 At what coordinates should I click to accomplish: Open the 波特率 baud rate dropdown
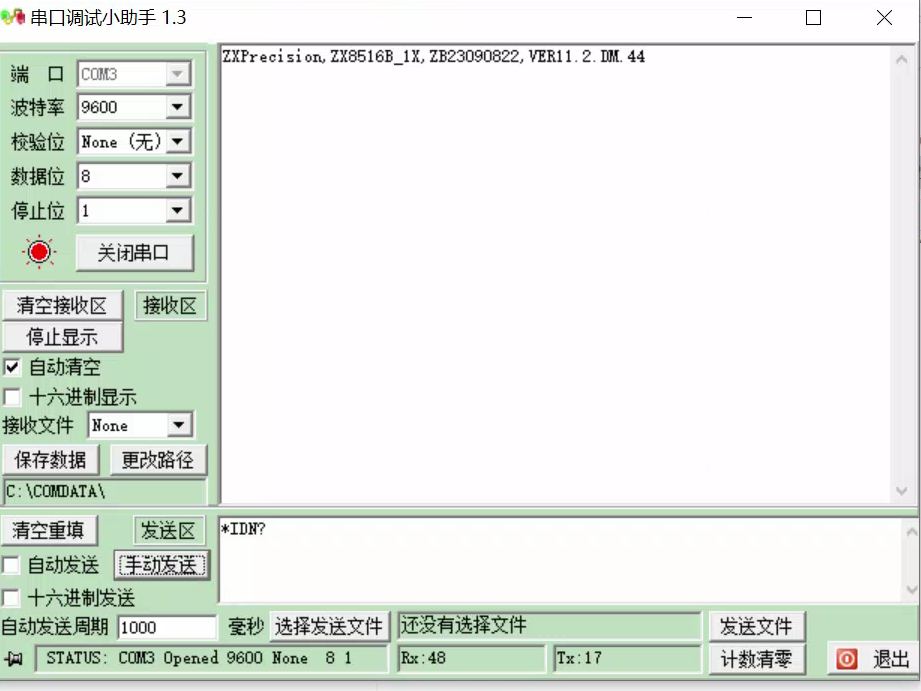click(175, 106)
